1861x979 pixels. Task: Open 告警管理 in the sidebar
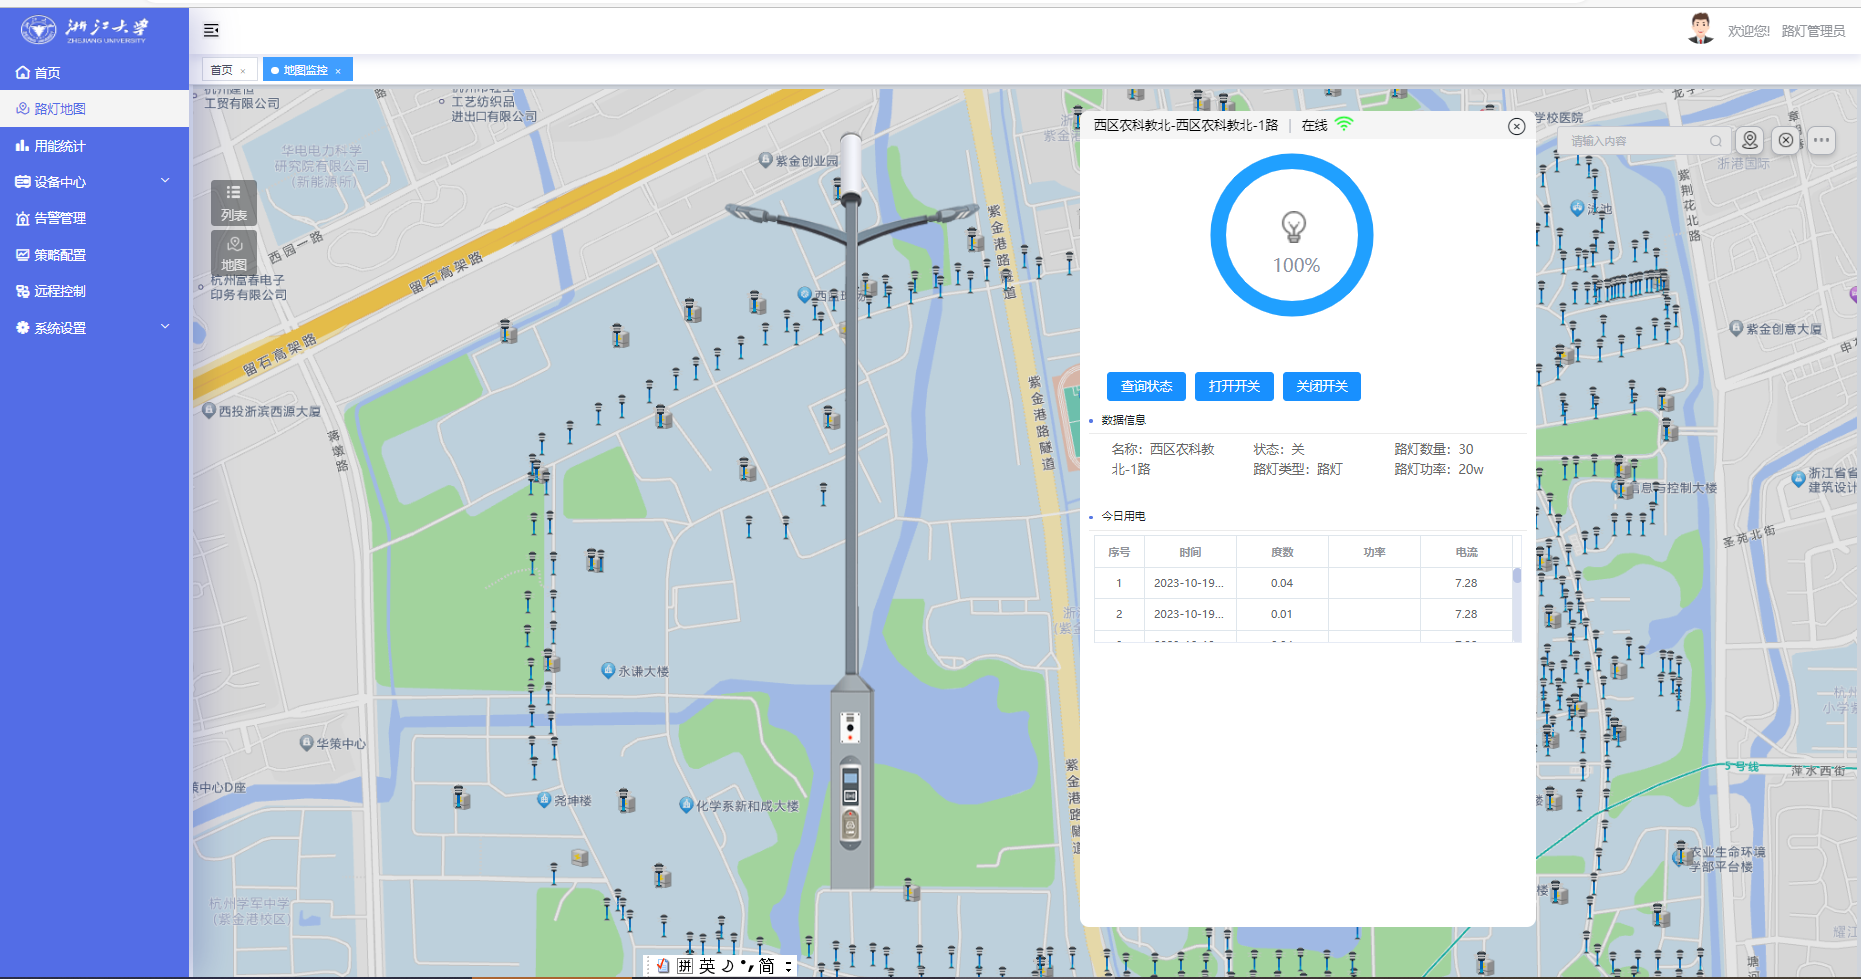coord(60,218)
